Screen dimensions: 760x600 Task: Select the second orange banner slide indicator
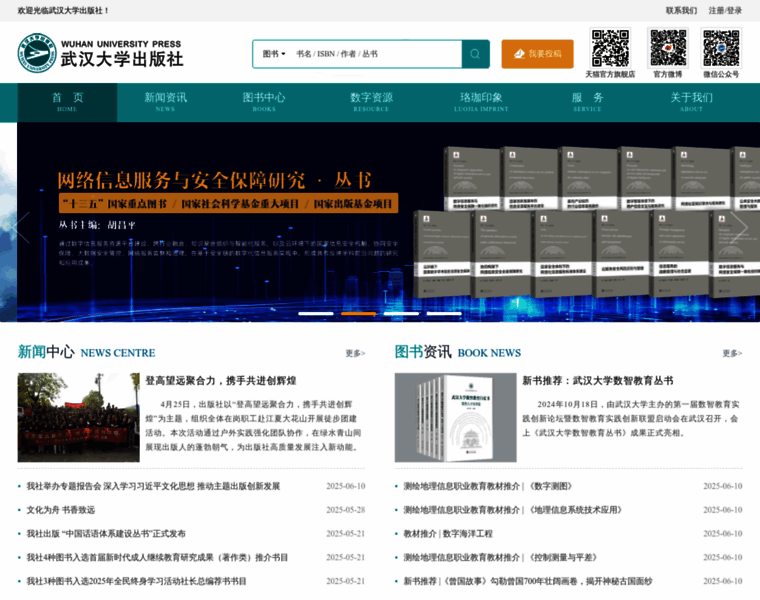pyautogui.click(x=359, y=314)
